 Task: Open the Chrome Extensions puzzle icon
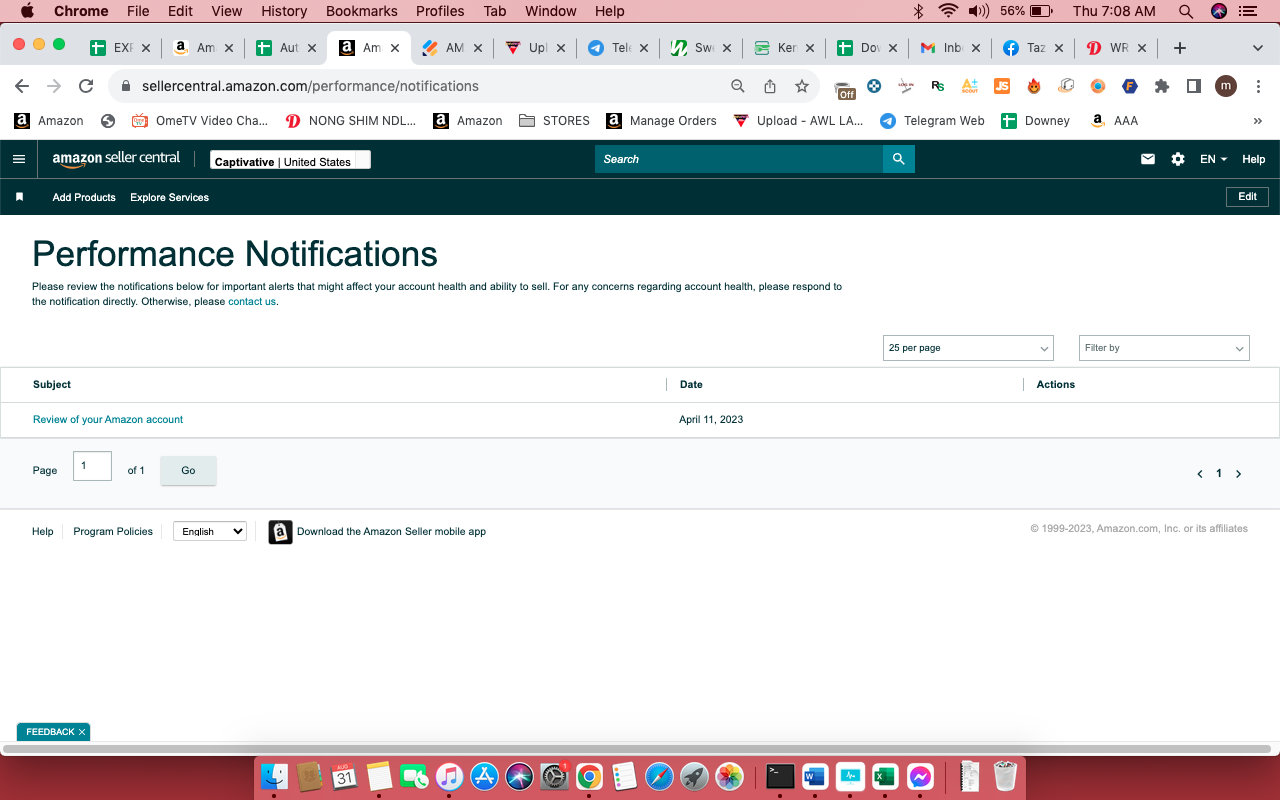click(x=1162, y=86)
